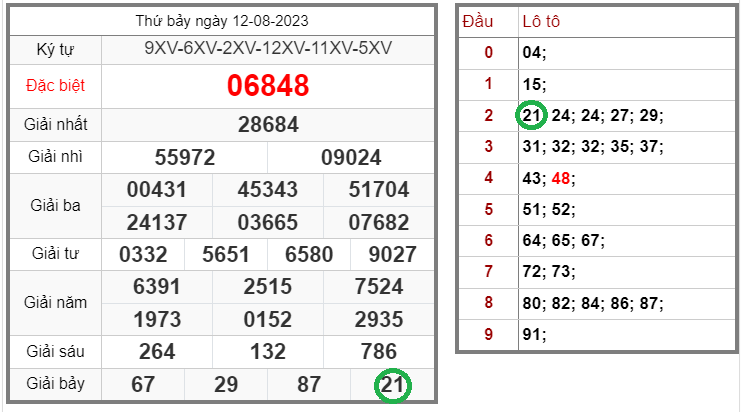Click fifth prize number 7524

379,287
